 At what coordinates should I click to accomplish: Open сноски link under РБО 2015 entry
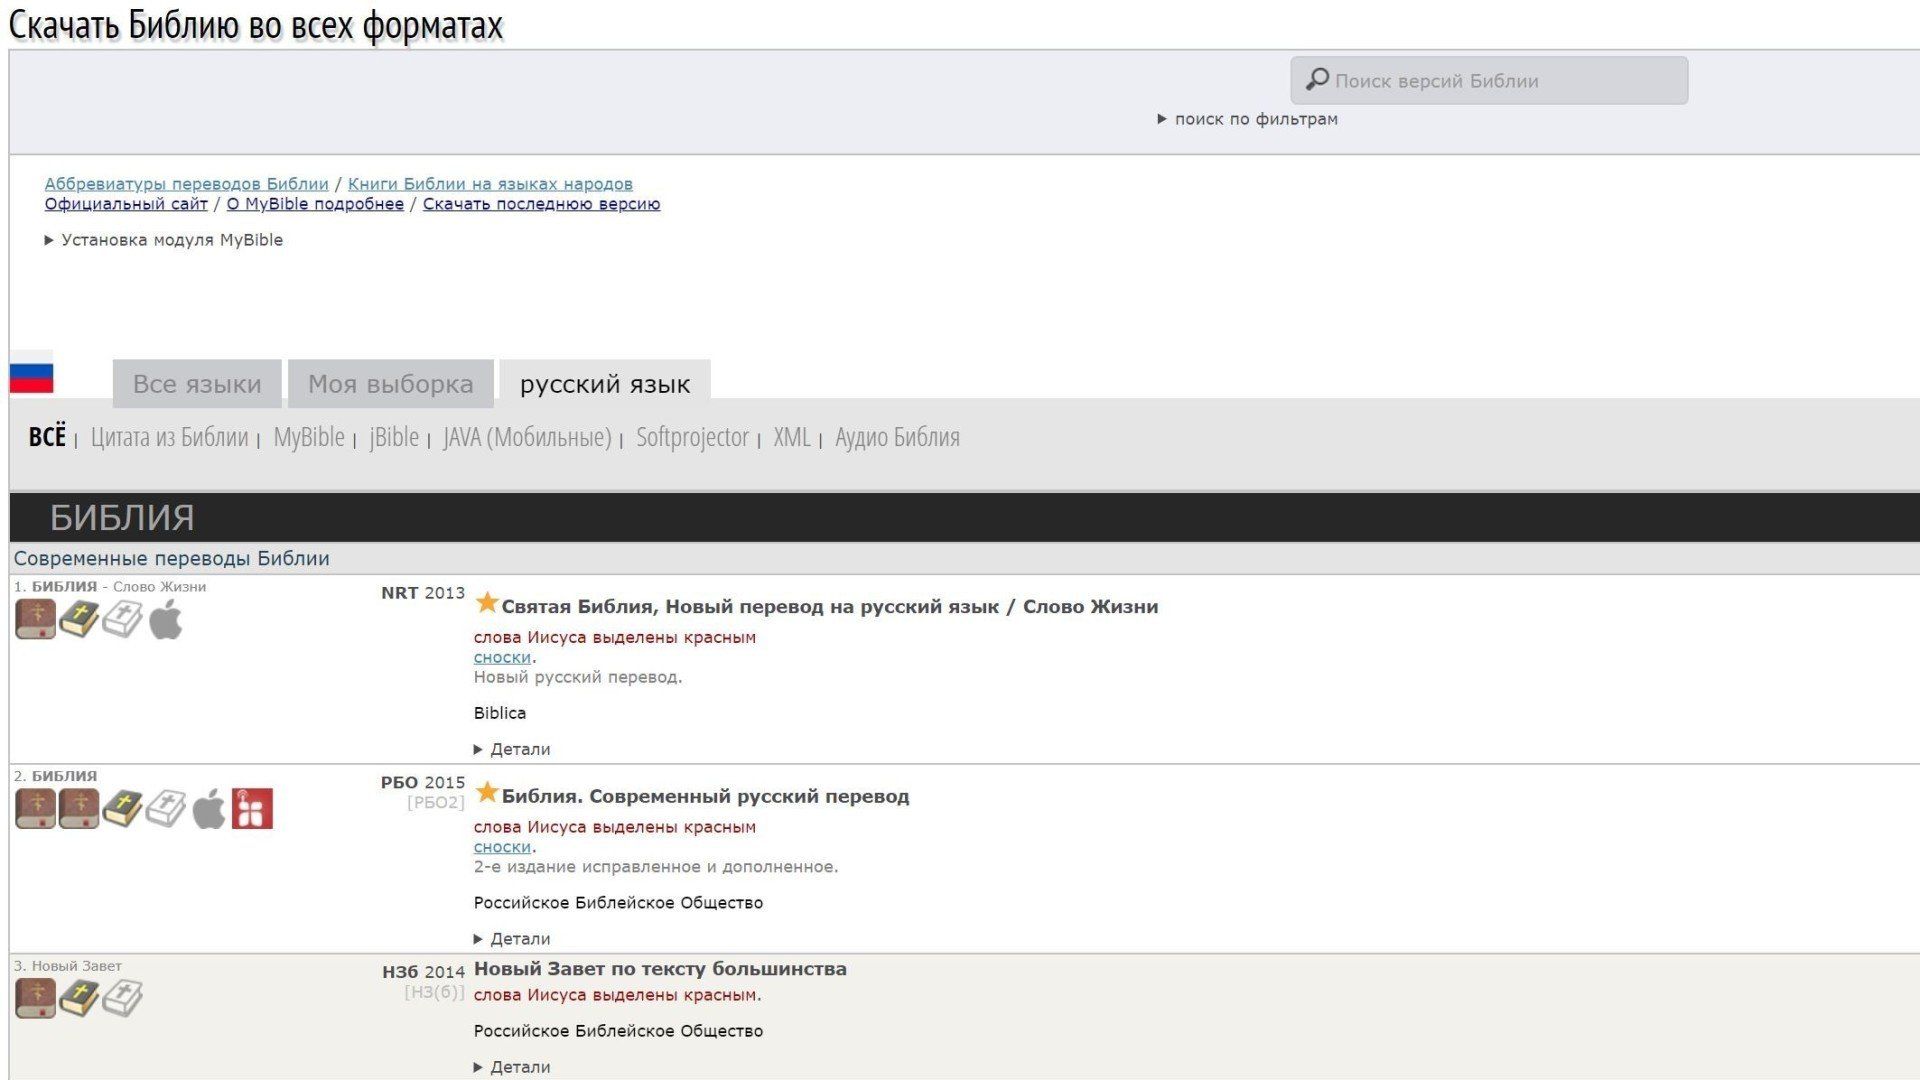(x=502, y=847)
